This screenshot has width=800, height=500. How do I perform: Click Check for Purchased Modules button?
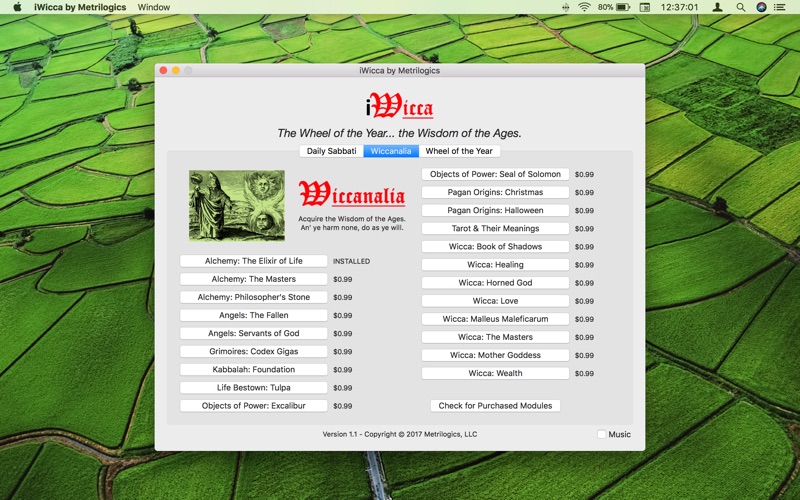click(x=495, y=406)
